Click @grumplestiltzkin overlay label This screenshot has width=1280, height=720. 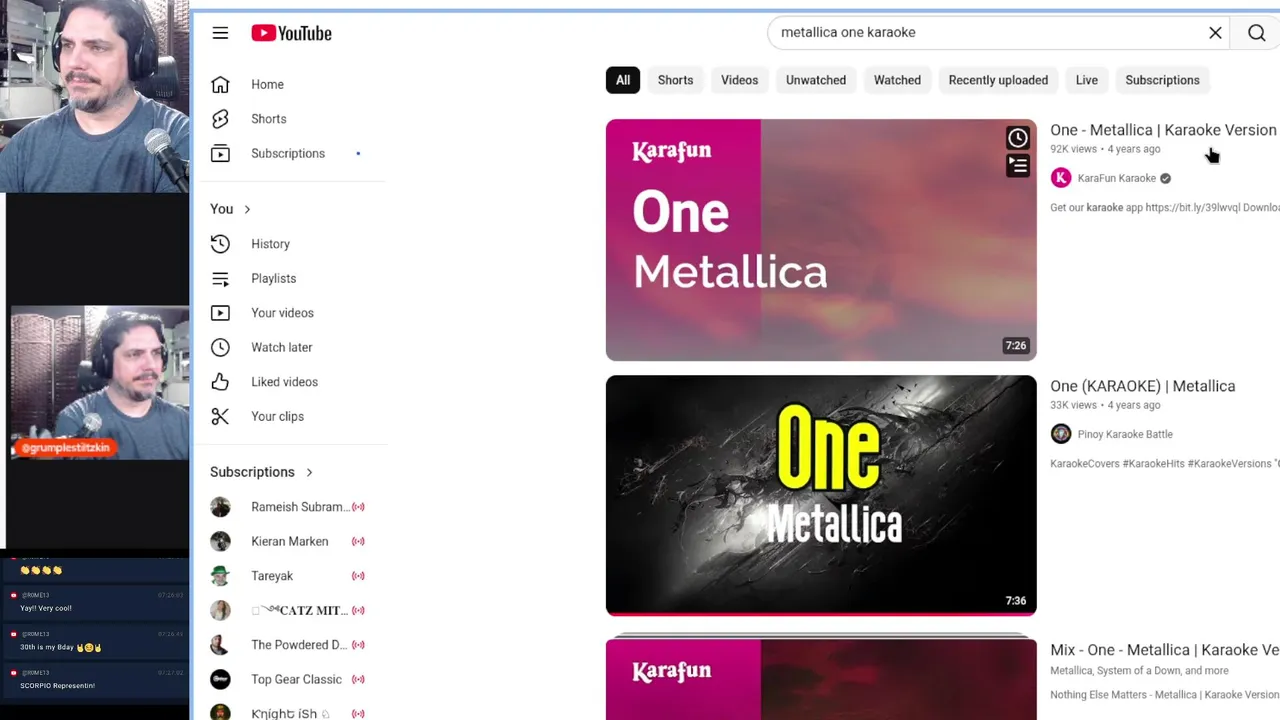(x=65, y=448)
